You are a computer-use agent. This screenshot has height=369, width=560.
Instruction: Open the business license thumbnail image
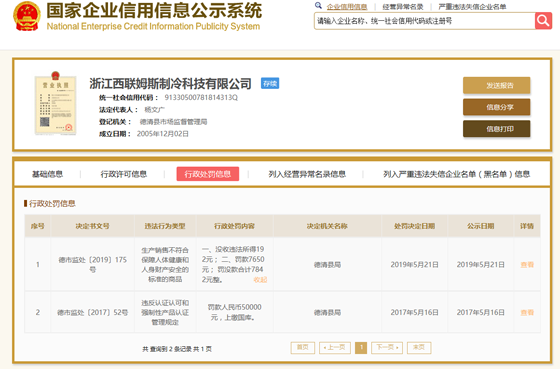pyautogui.click(x=55, y=103)
